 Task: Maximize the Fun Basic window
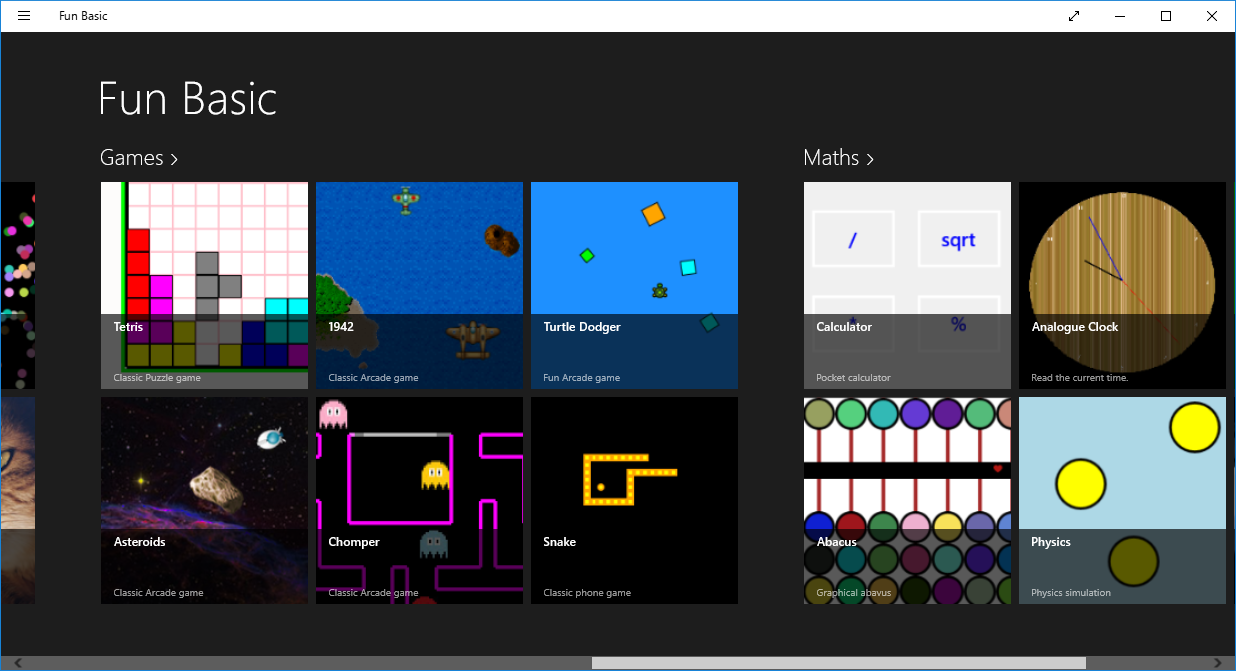coord(1166,16)
